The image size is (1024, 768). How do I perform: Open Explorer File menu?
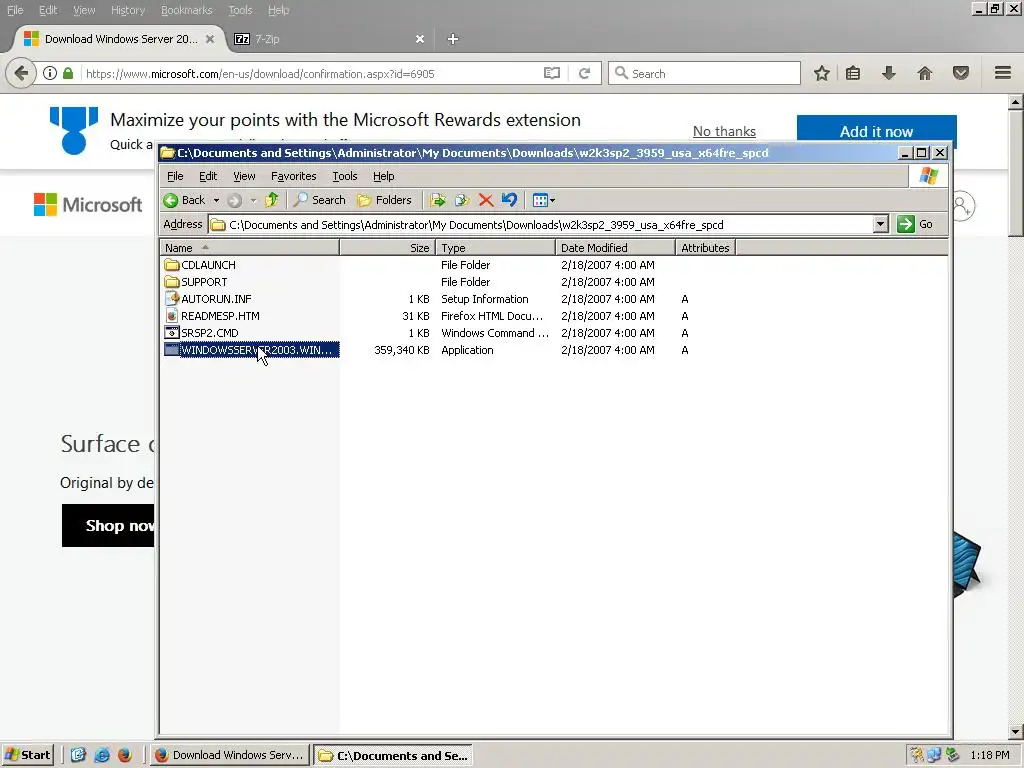point(175,176)
